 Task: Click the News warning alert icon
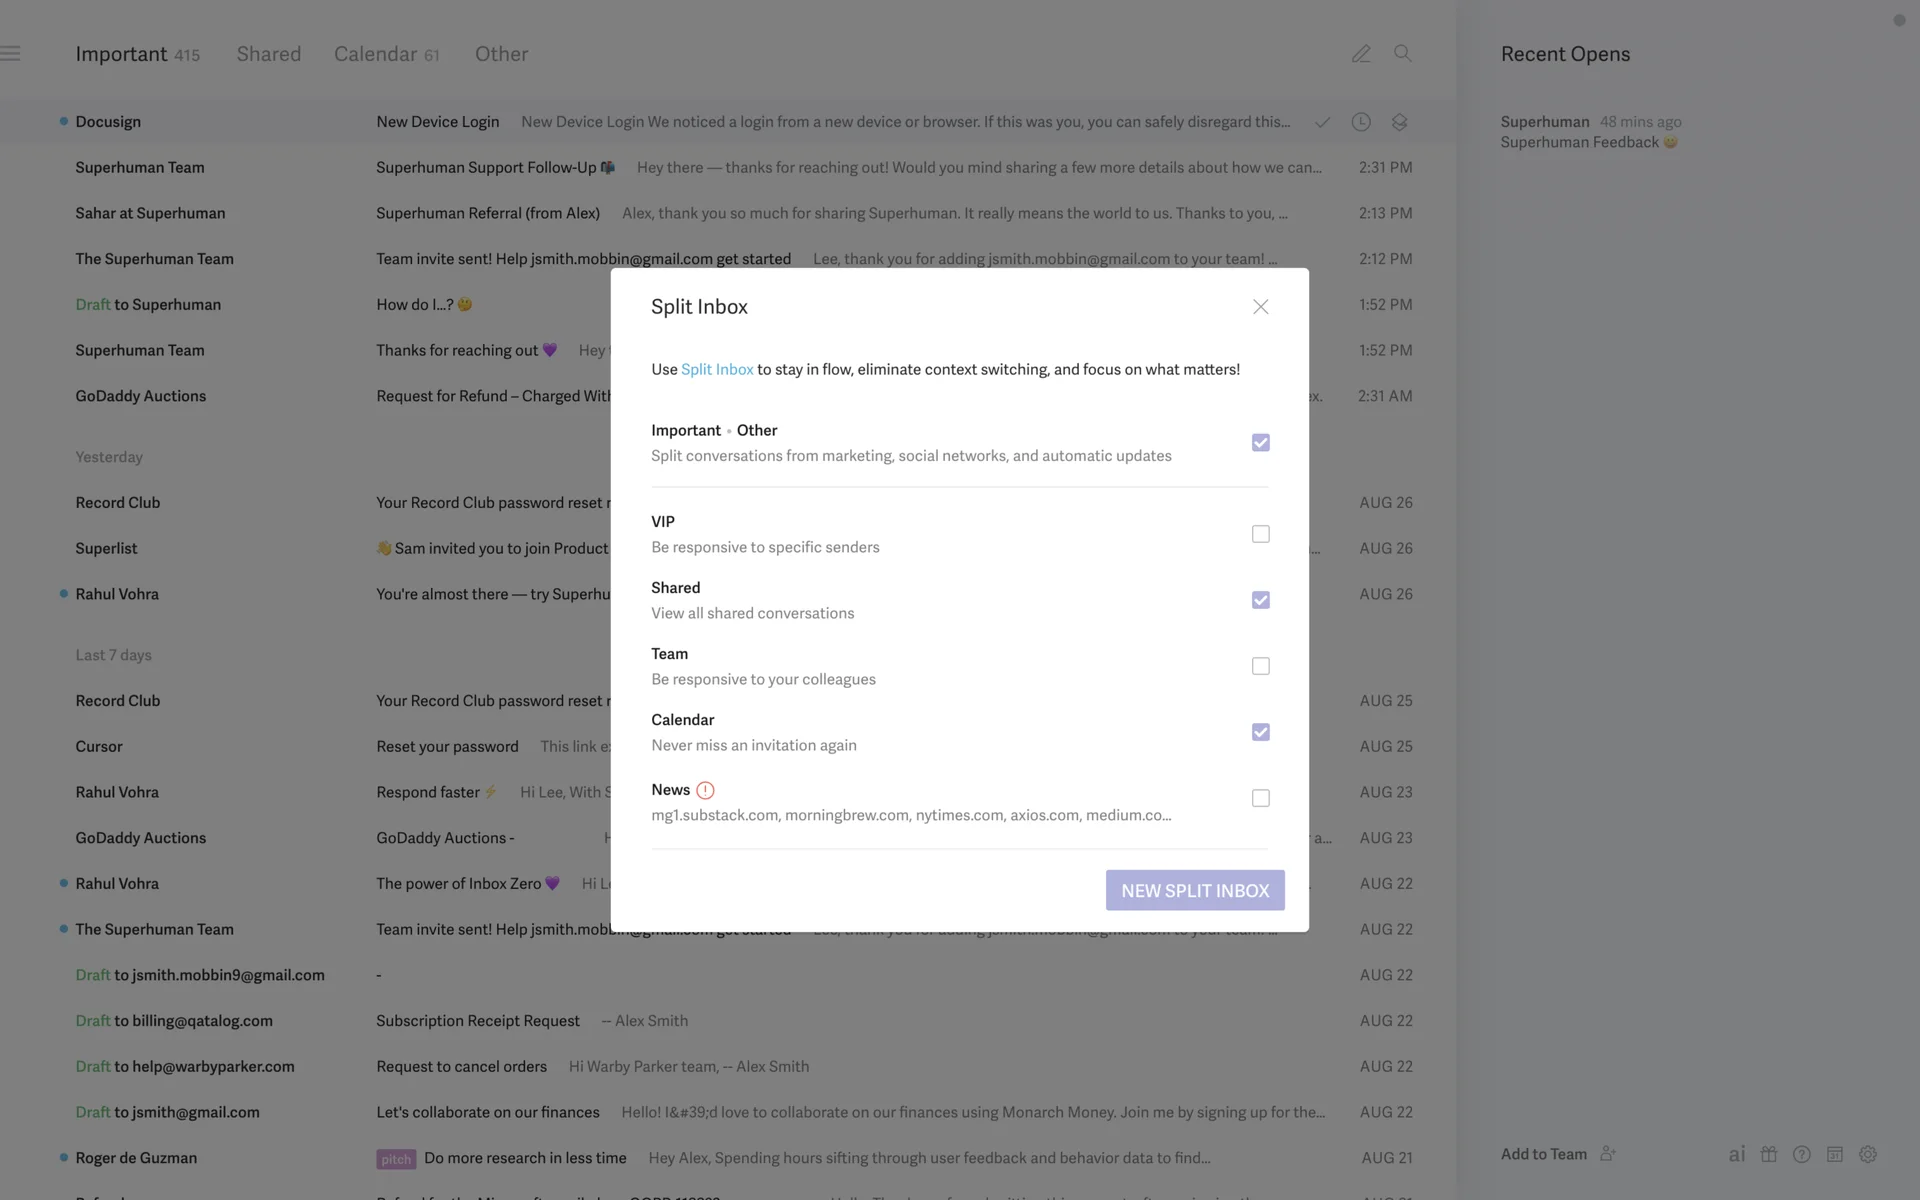coord(705,790)
